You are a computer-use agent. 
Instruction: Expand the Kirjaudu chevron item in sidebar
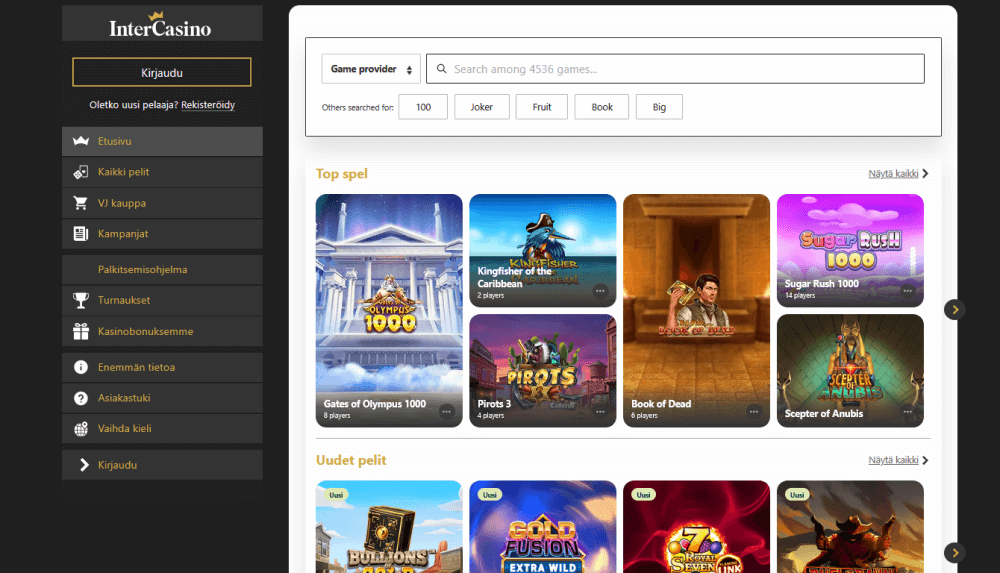coord(82,465)
